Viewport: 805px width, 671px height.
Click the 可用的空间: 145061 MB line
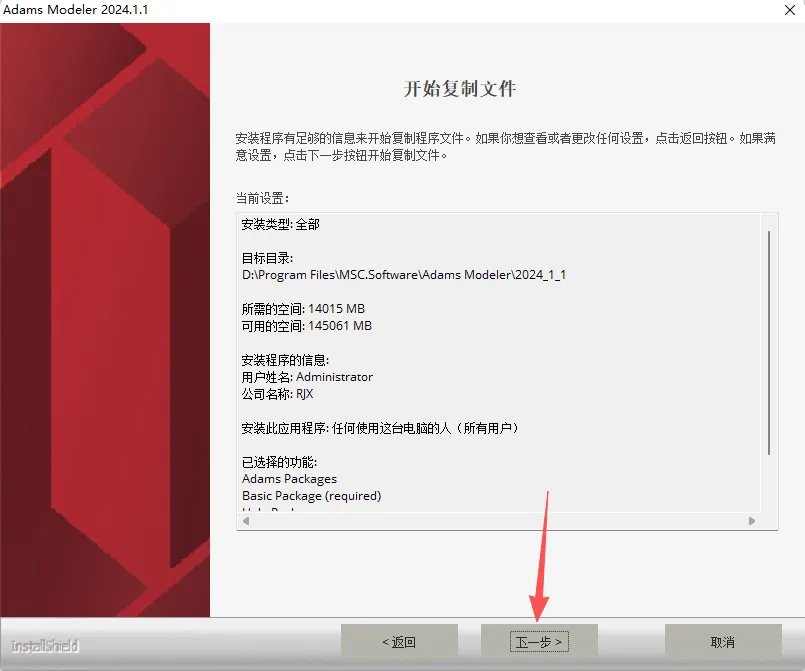tap(306, 325)
